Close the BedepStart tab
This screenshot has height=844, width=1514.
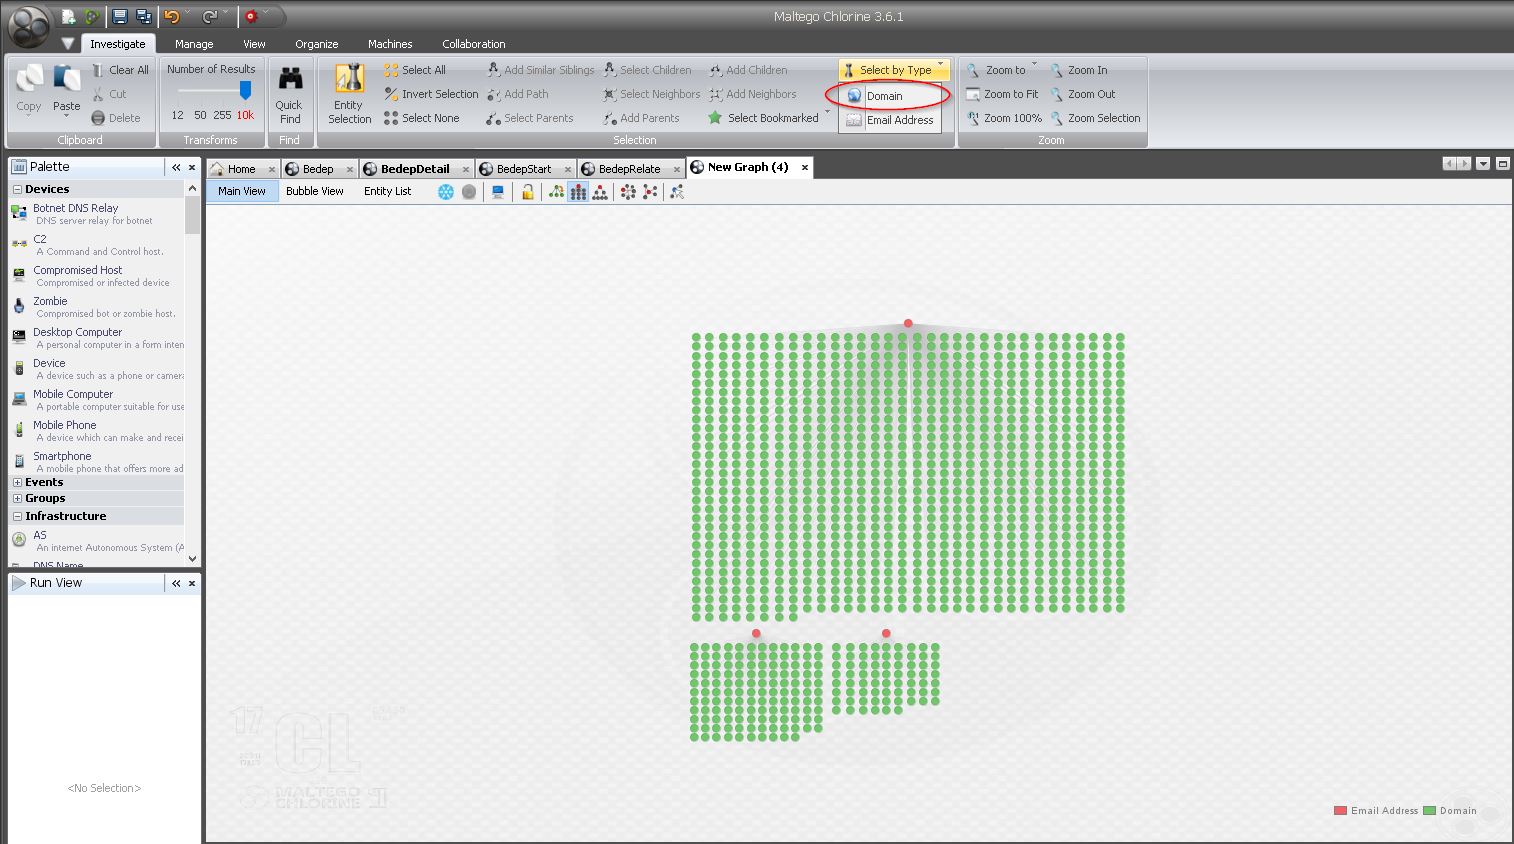click(568, 169)
